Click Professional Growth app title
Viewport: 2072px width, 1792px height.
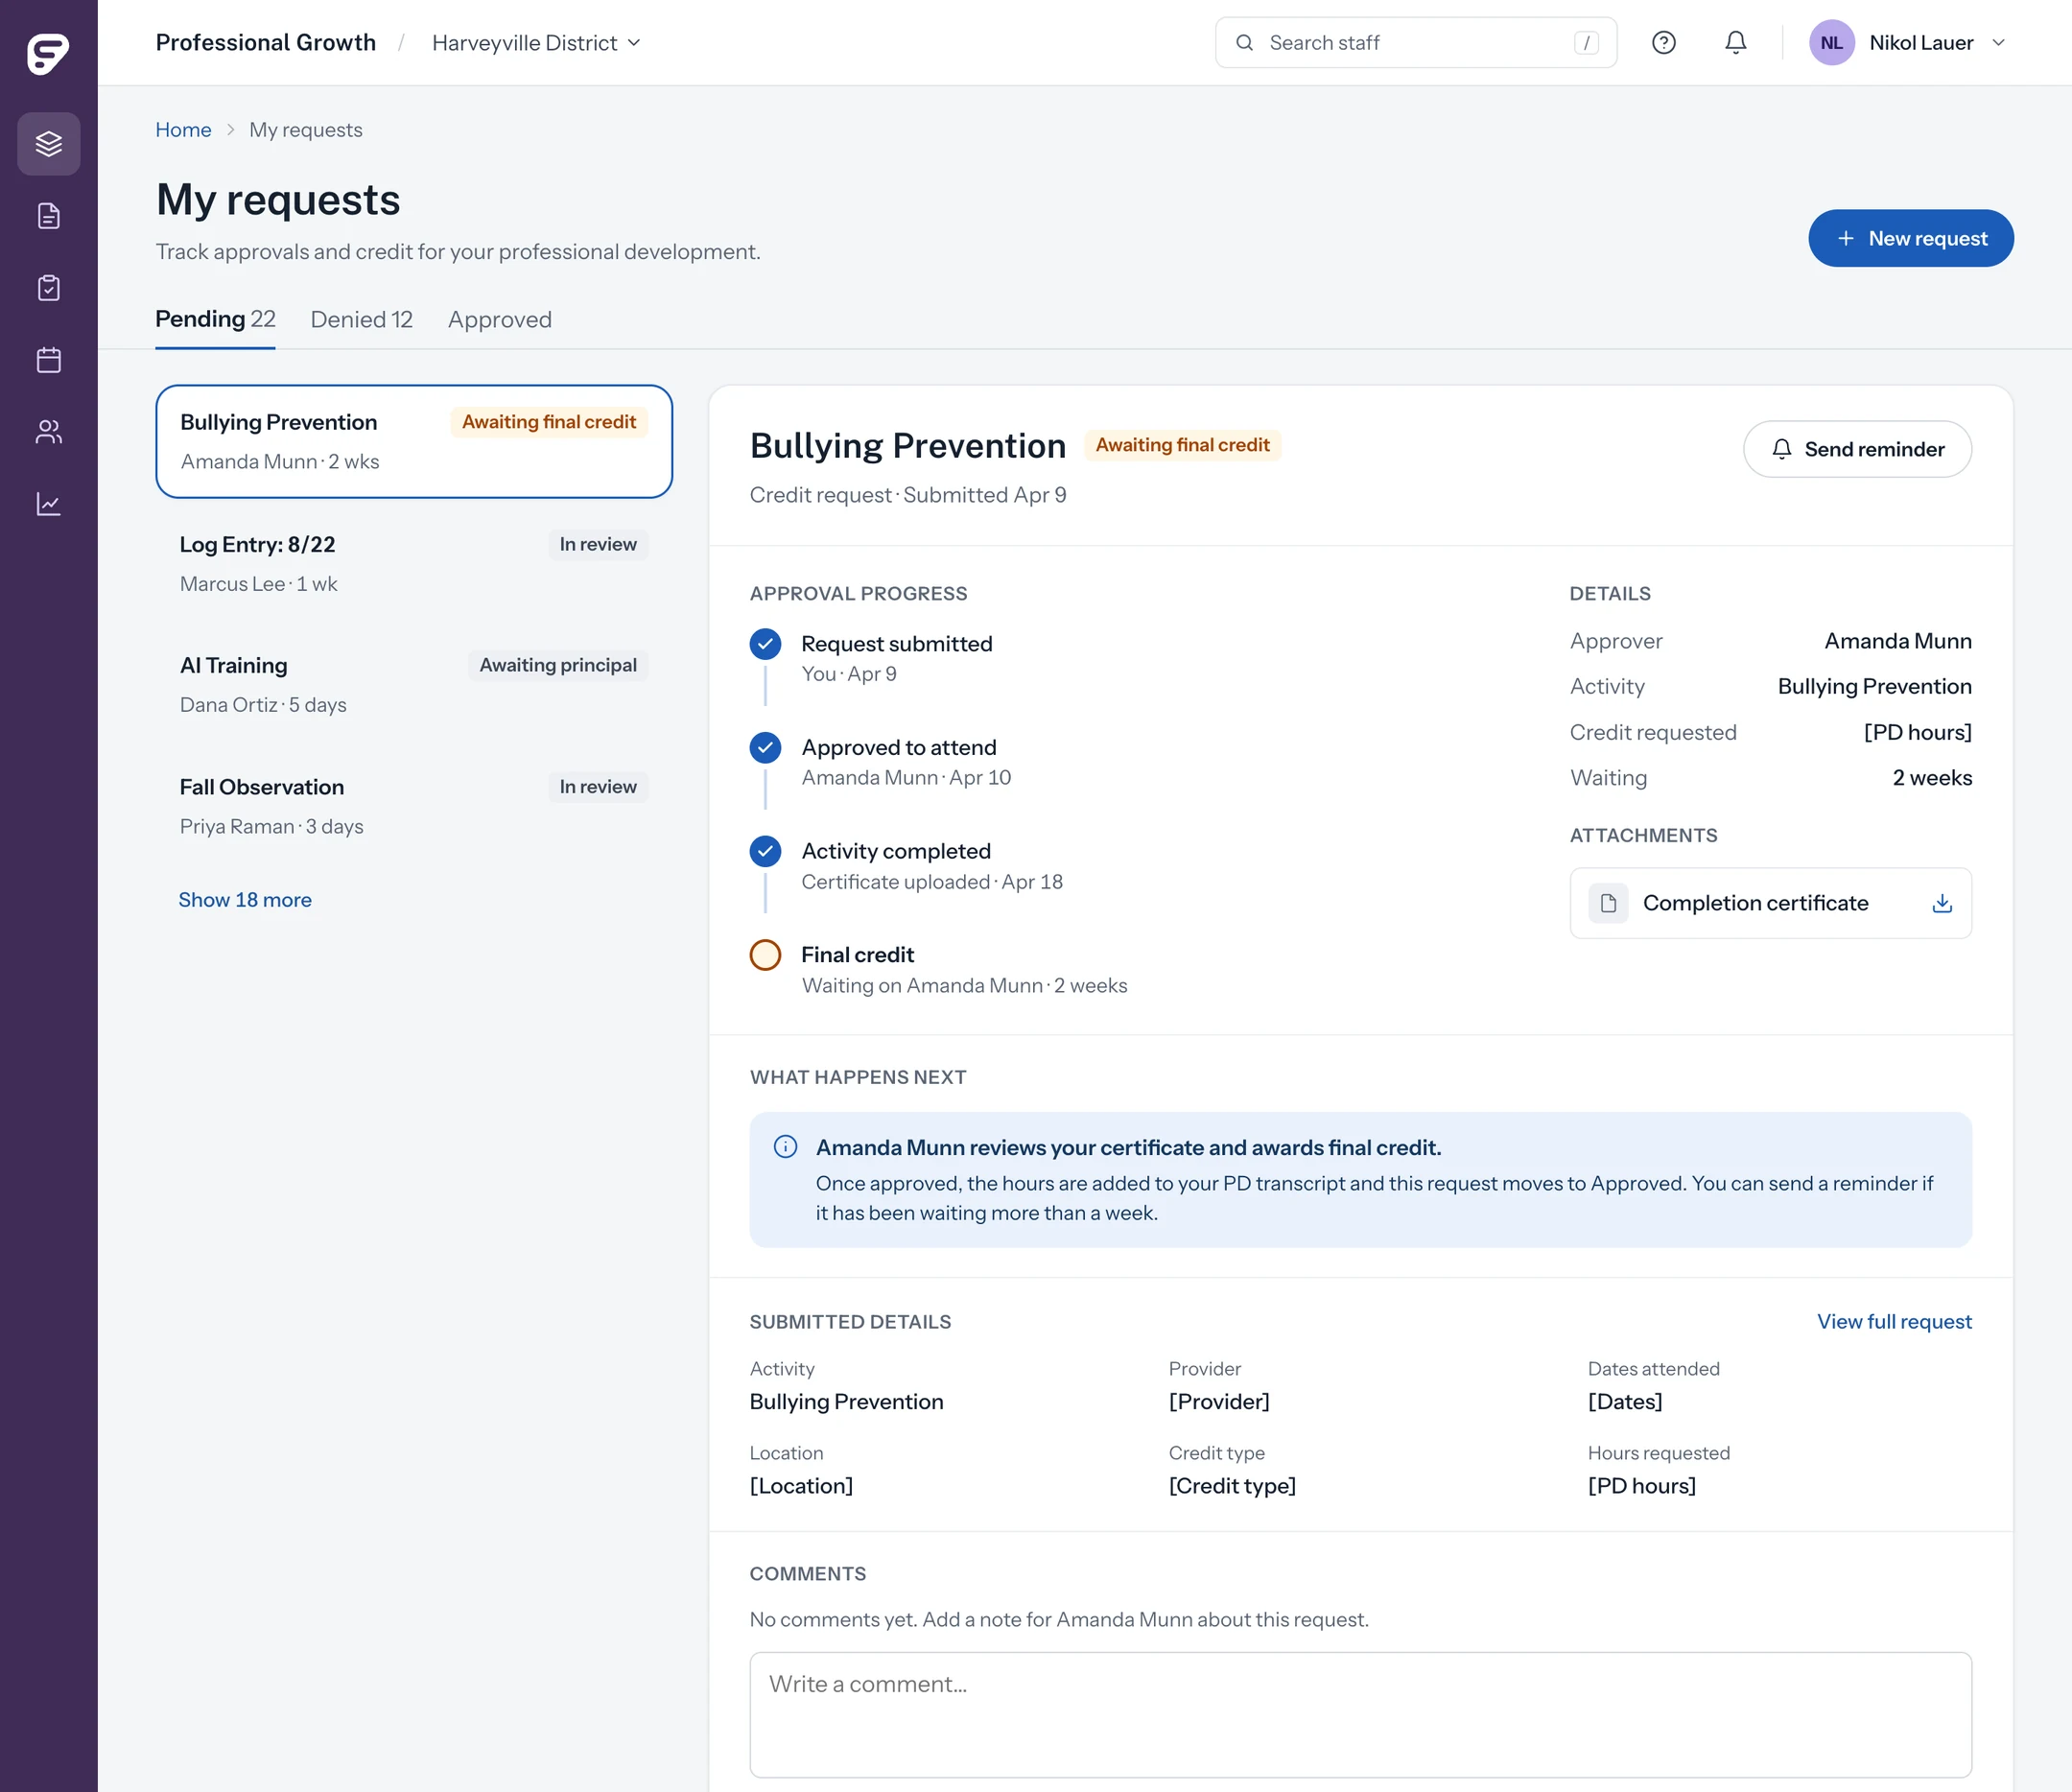point(266,43)
